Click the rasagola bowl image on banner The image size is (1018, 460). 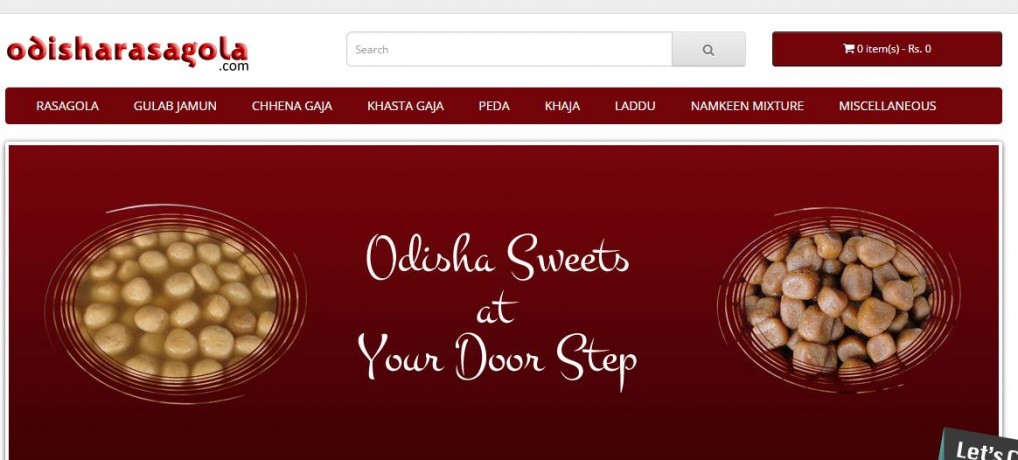point(176,303)
